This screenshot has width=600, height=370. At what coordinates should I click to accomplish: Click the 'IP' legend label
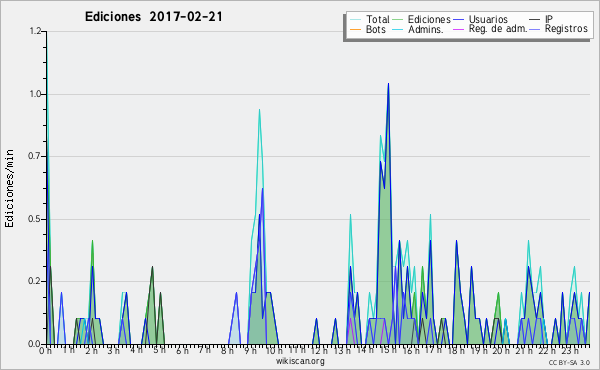click(x=549, y=19)
